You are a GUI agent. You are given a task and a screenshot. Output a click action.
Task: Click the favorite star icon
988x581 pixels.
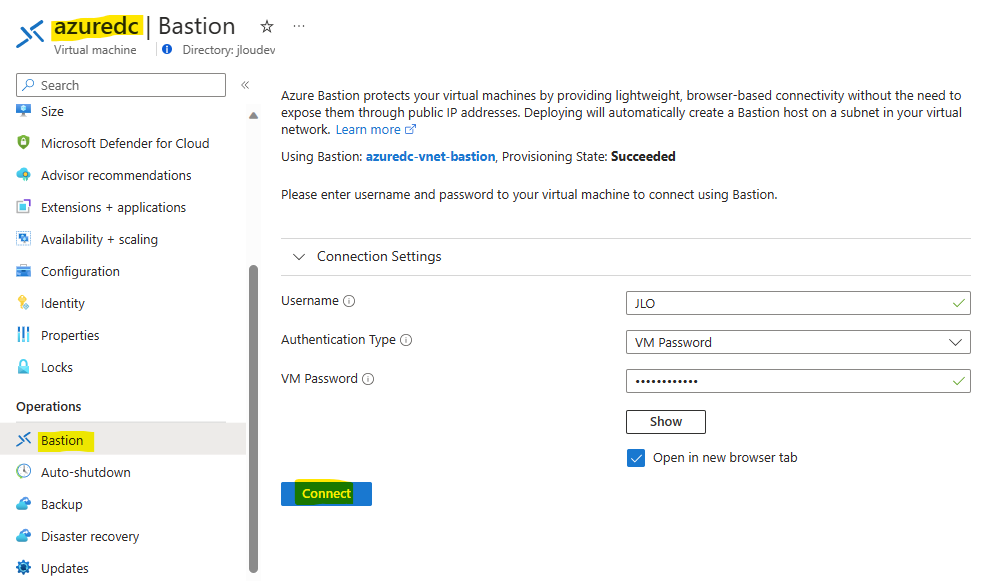(267, 26)
